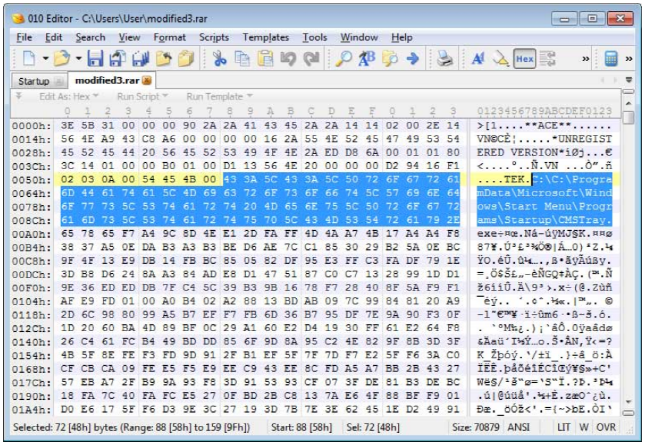Image resolution: width=645 pixels, height=443 pixels.
Task: Click the Size: 70879 status field
Action: pyautogui.click(x=476, y=427)
